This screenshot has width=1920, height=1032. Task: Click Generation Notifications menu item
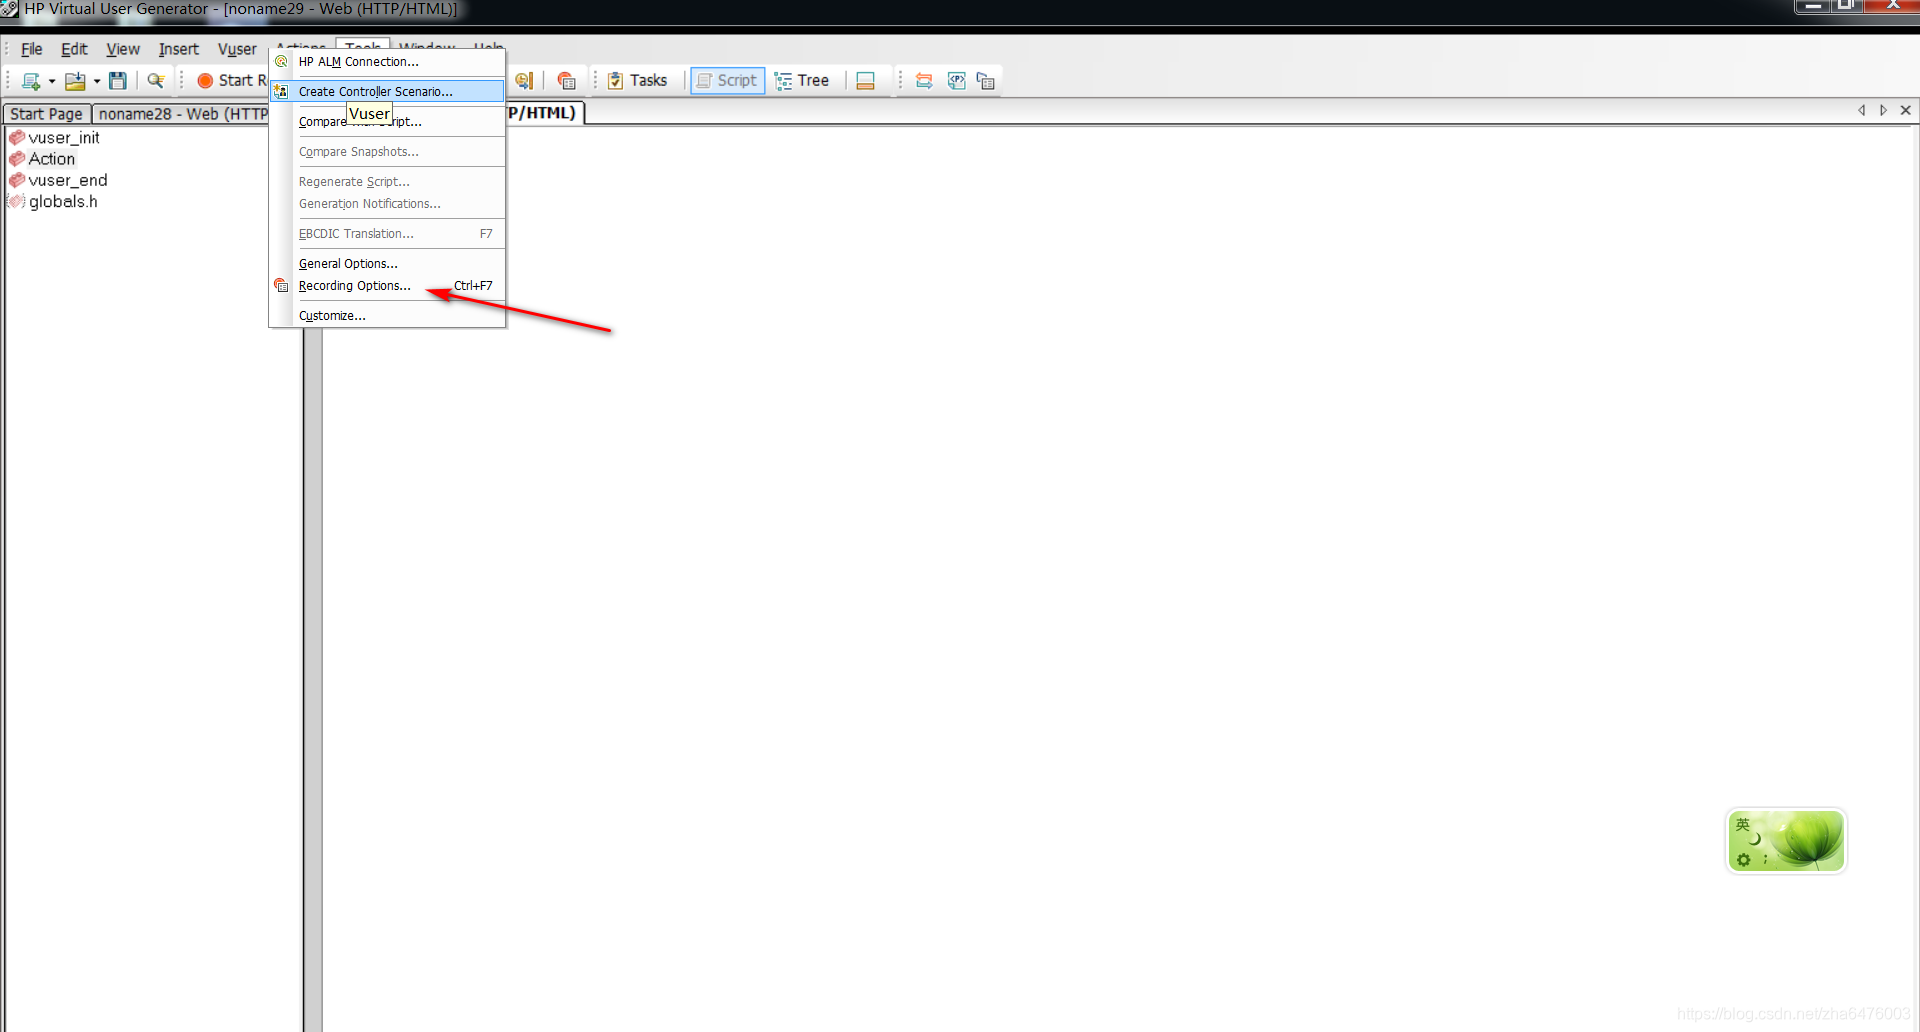click(x=387, y=204)
